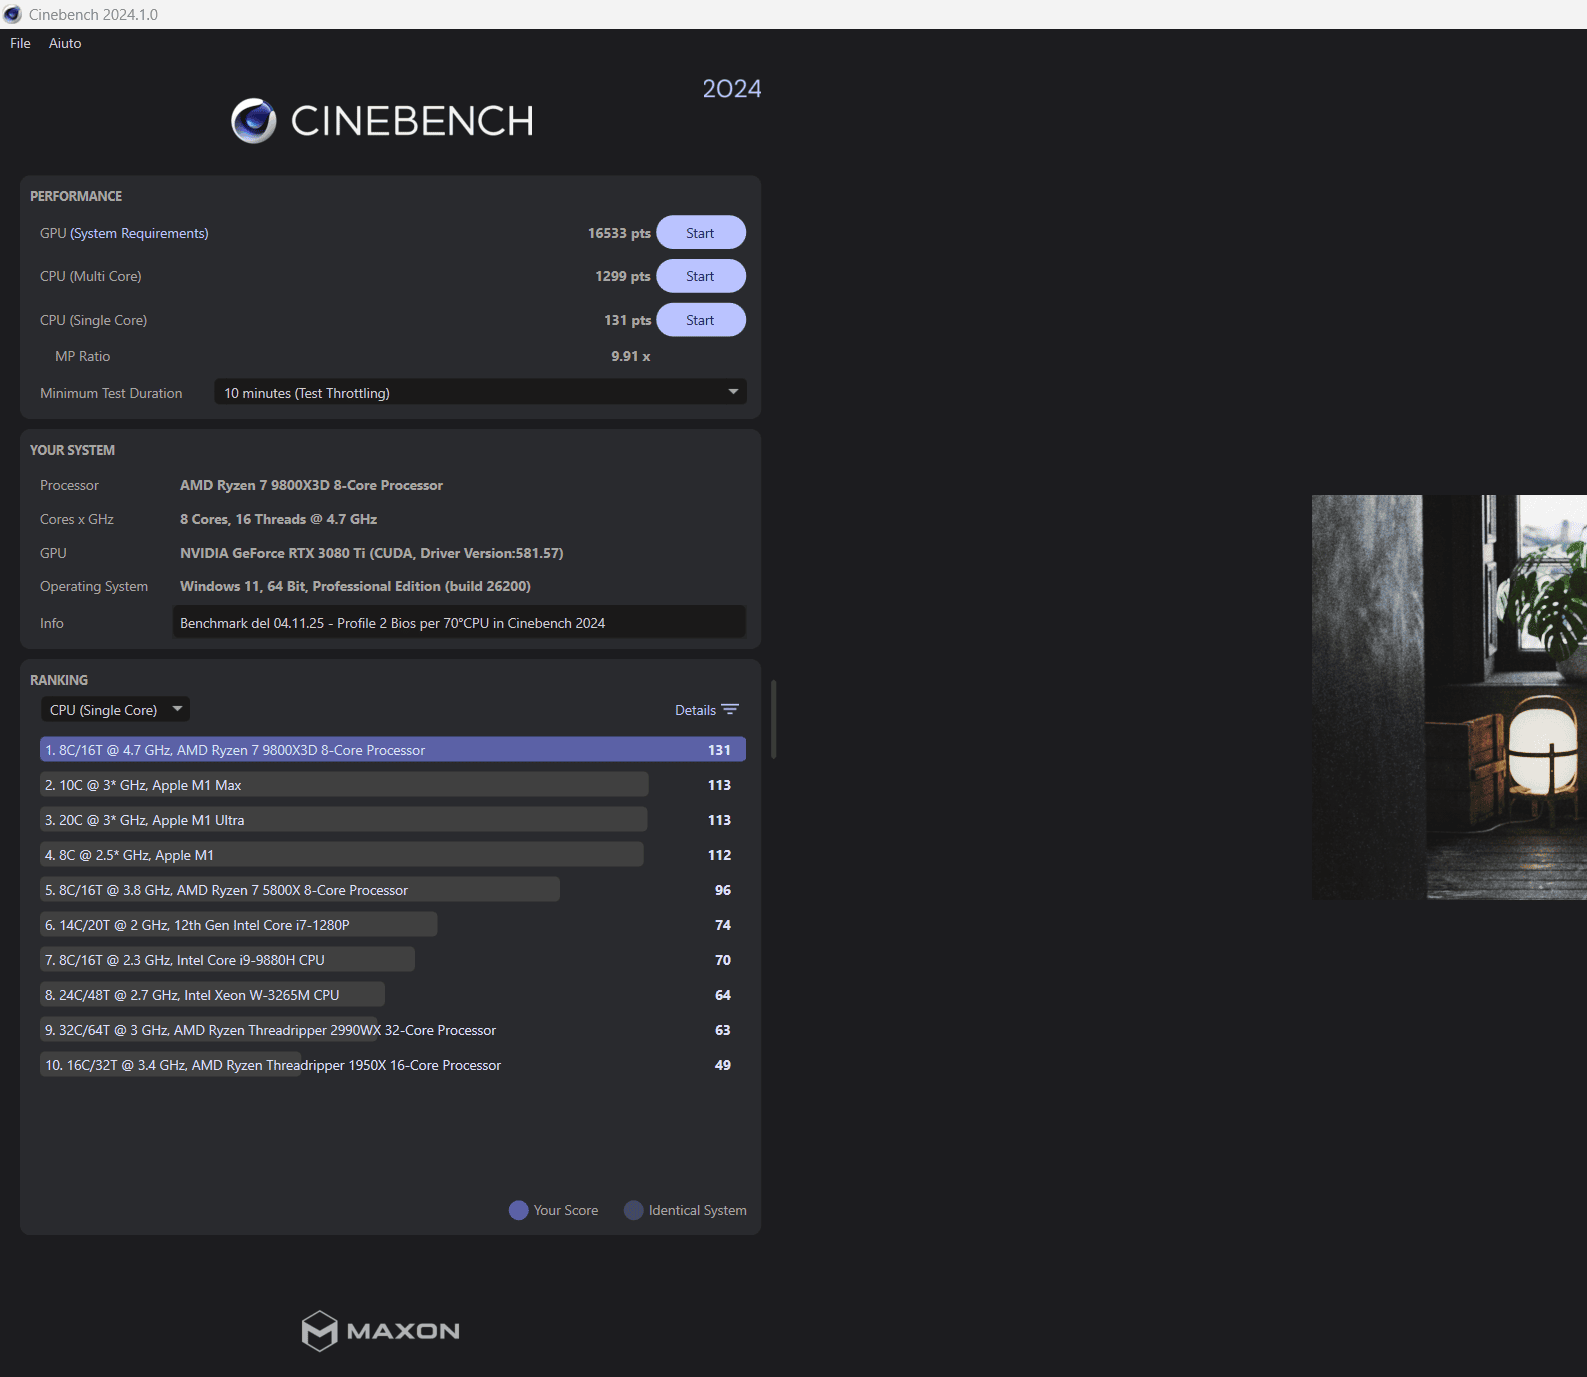
Task: Click the NVIDIA GeForce RTX 3080 Ti text
Action: 372,553
